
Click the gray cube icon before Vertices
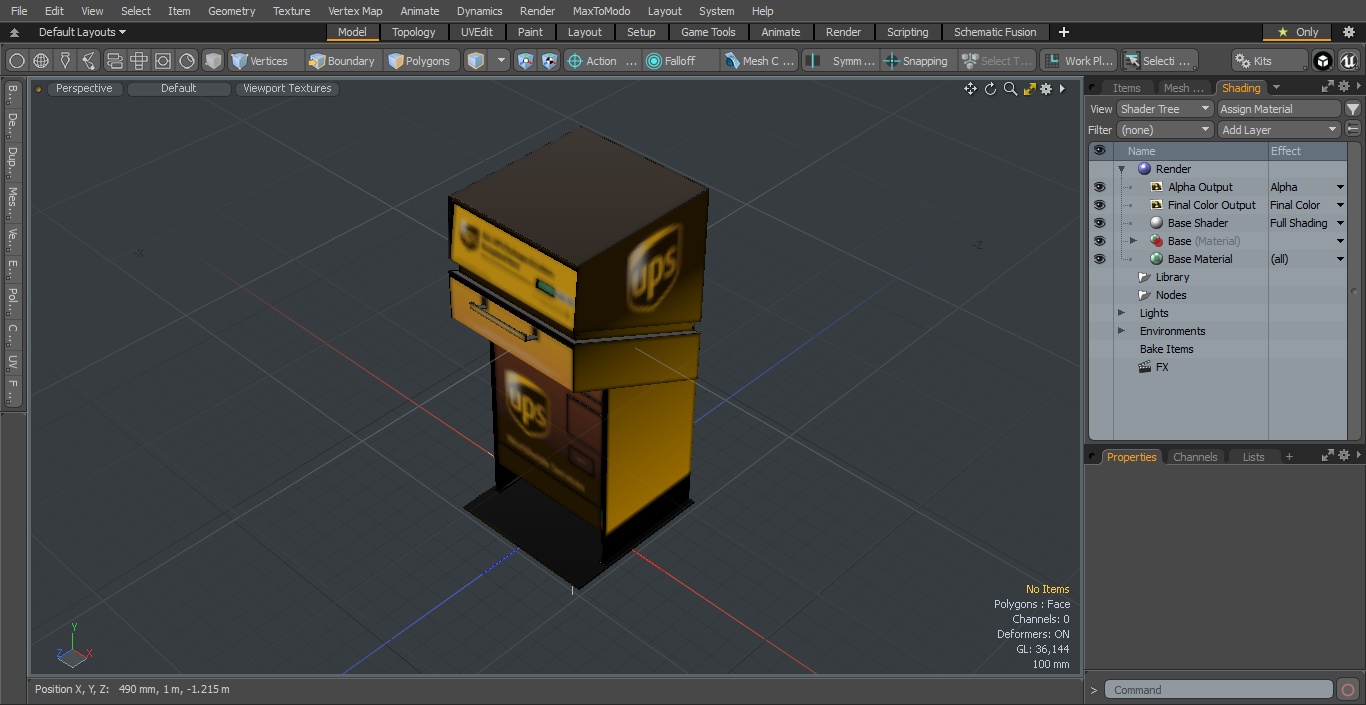pyautogui.click(x=213, y=61)
